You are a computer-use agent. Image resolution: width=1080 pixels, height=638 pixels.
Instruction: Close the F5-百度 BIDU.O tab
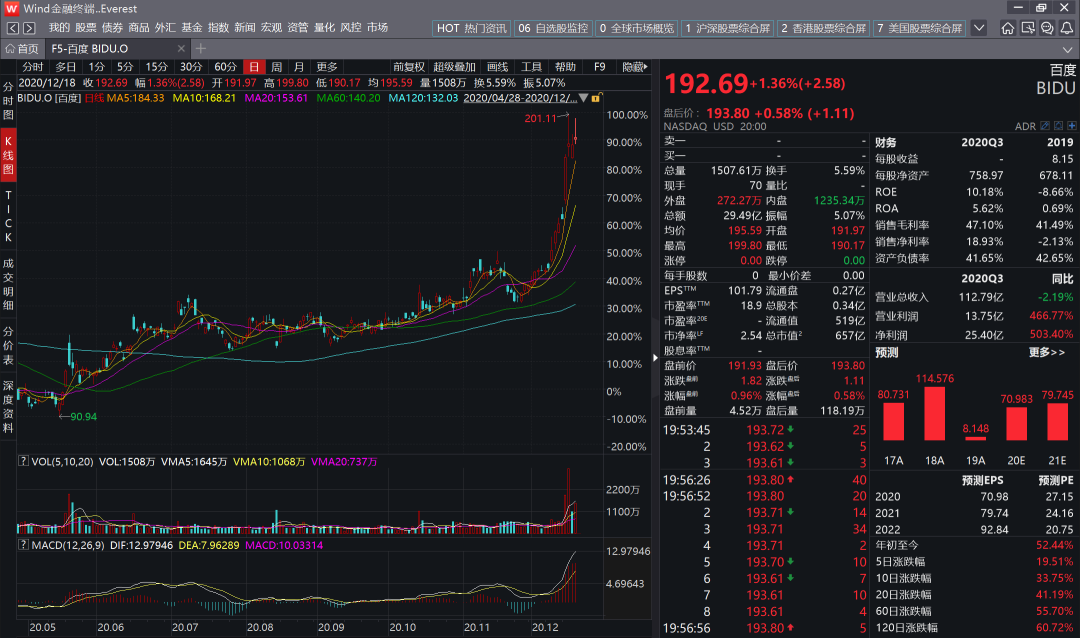point(181,48)
